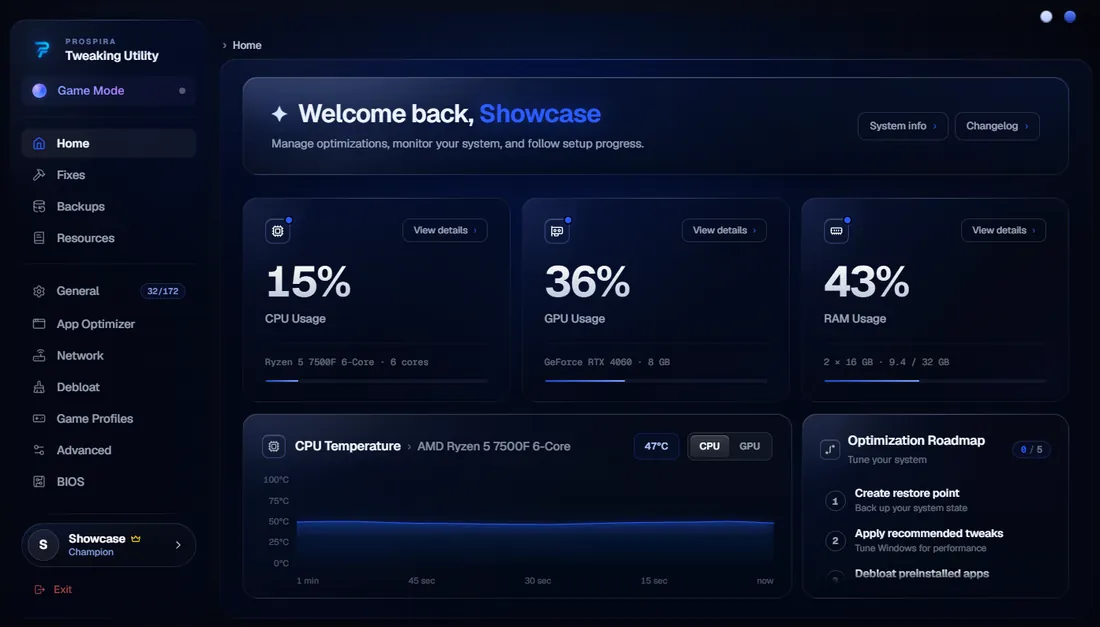This screenshot has height=627, width=1100.
Task: Switch the temperature graph to GPU
Action: click(749, 446)
